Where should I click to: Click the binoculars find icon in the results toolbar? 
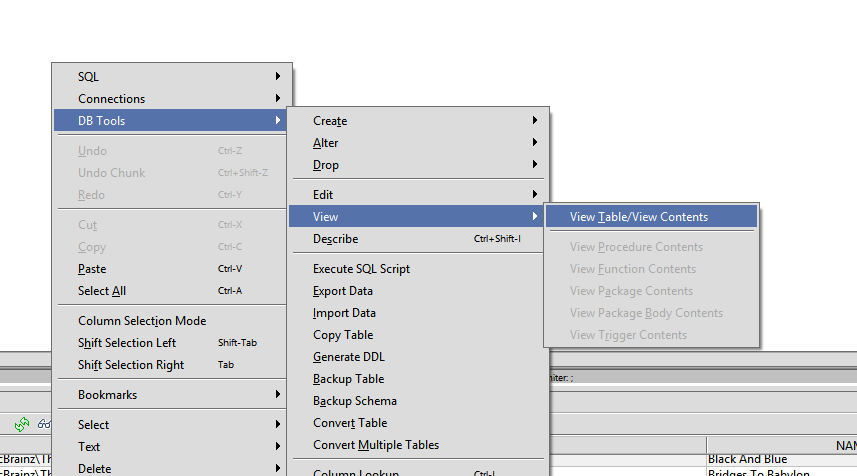[x=44, y=424]
